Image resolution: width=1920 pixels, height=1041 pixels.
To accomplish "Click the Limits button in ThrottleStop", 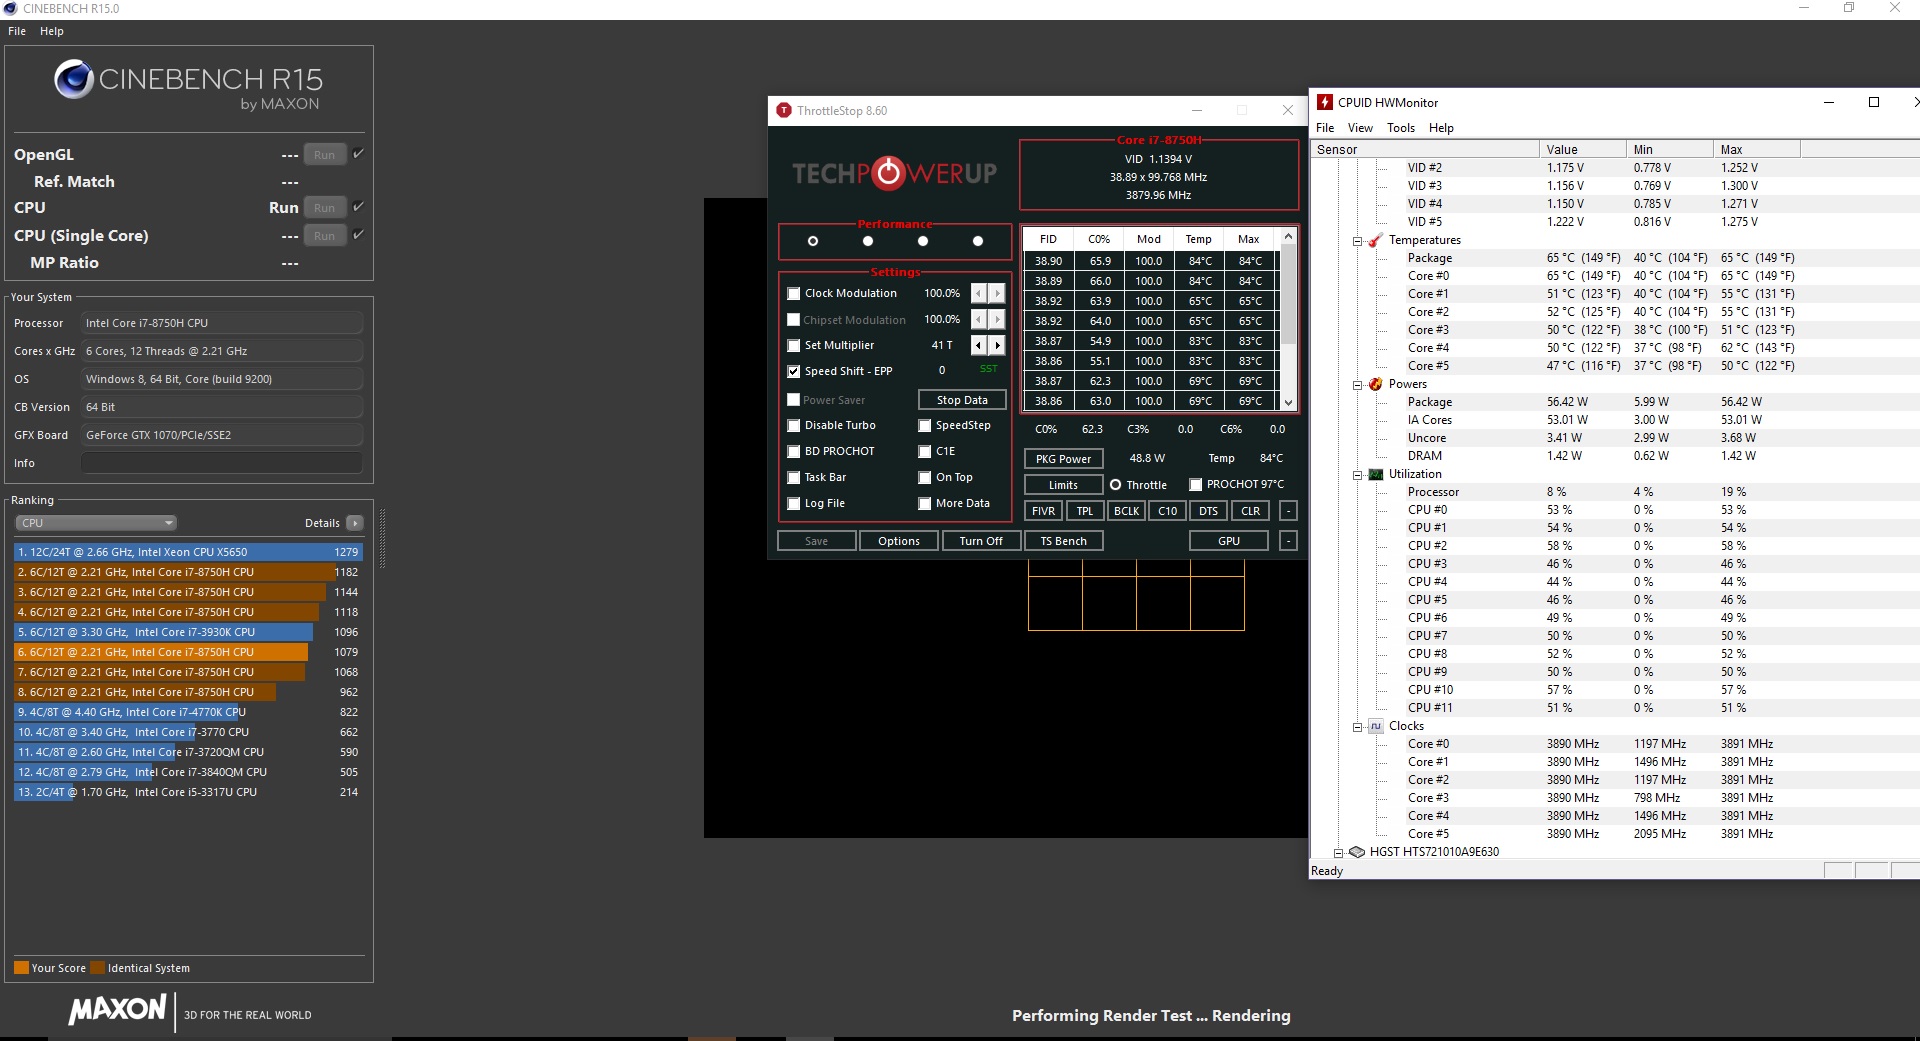I will [1063, 485].
